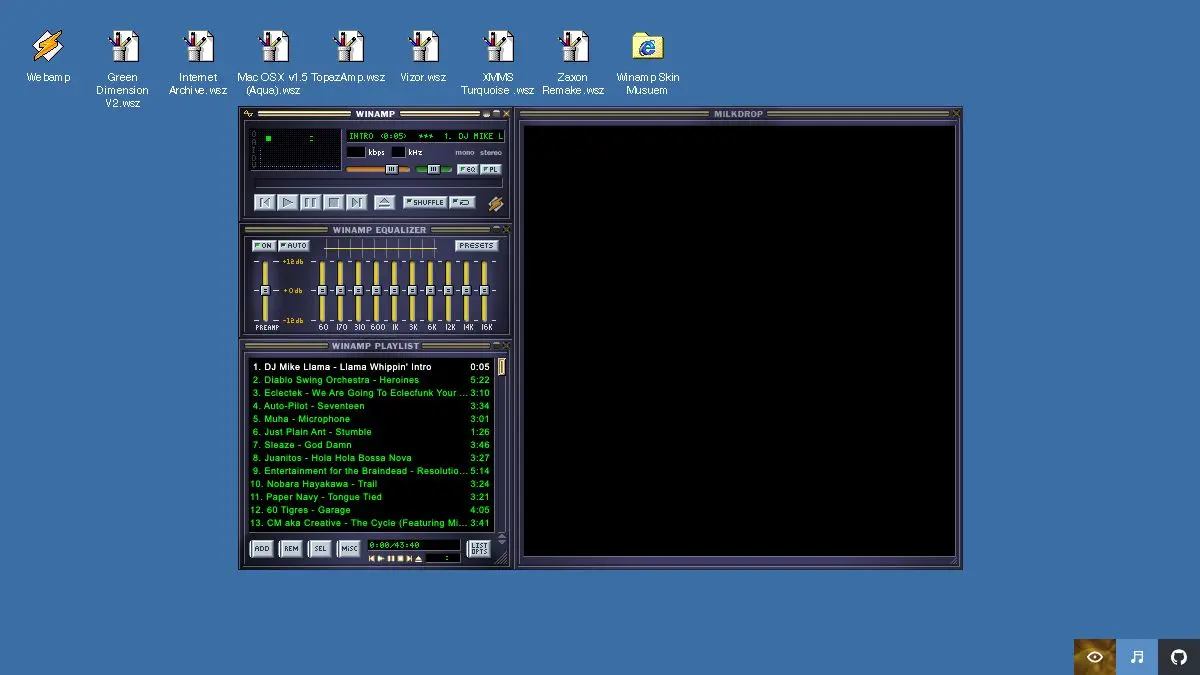Click the Next track button in Winamp main window
Screen dimensions: 1200x675
[x=357, y=202]
